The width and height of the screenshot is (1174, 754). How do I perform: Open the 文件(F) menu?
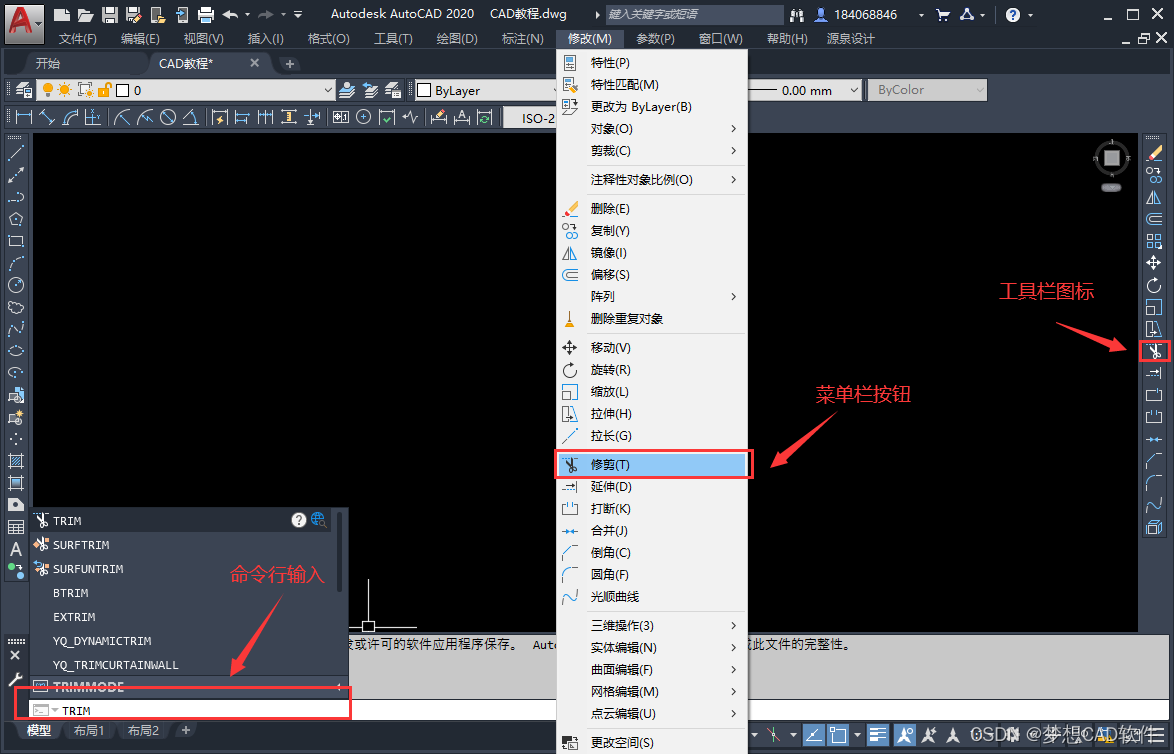[x=77, y=38]
